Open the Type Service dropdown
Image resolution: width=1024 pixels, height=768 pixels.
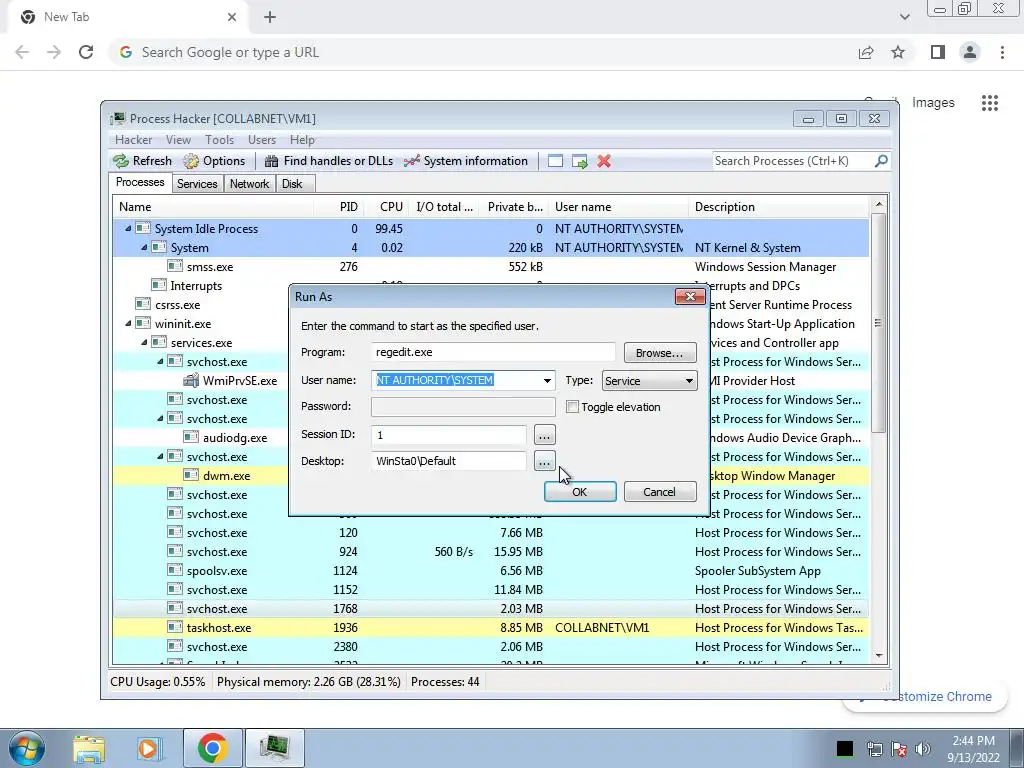tap(649, 381)
